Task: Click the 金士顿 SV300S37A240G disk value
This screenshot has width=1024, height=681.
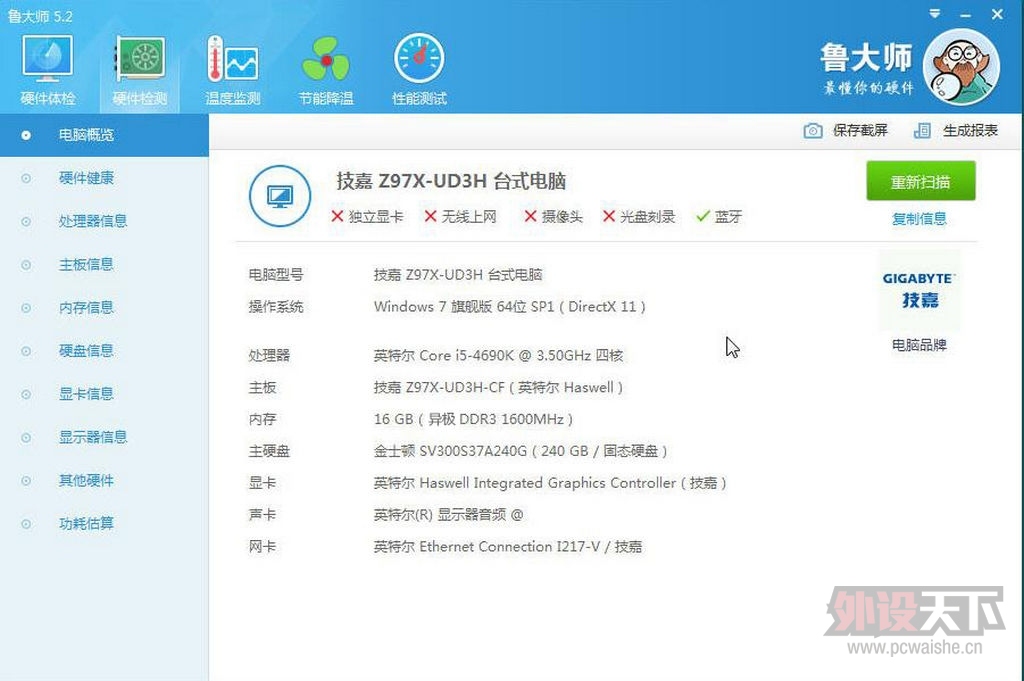Action: tap(520, 451)
